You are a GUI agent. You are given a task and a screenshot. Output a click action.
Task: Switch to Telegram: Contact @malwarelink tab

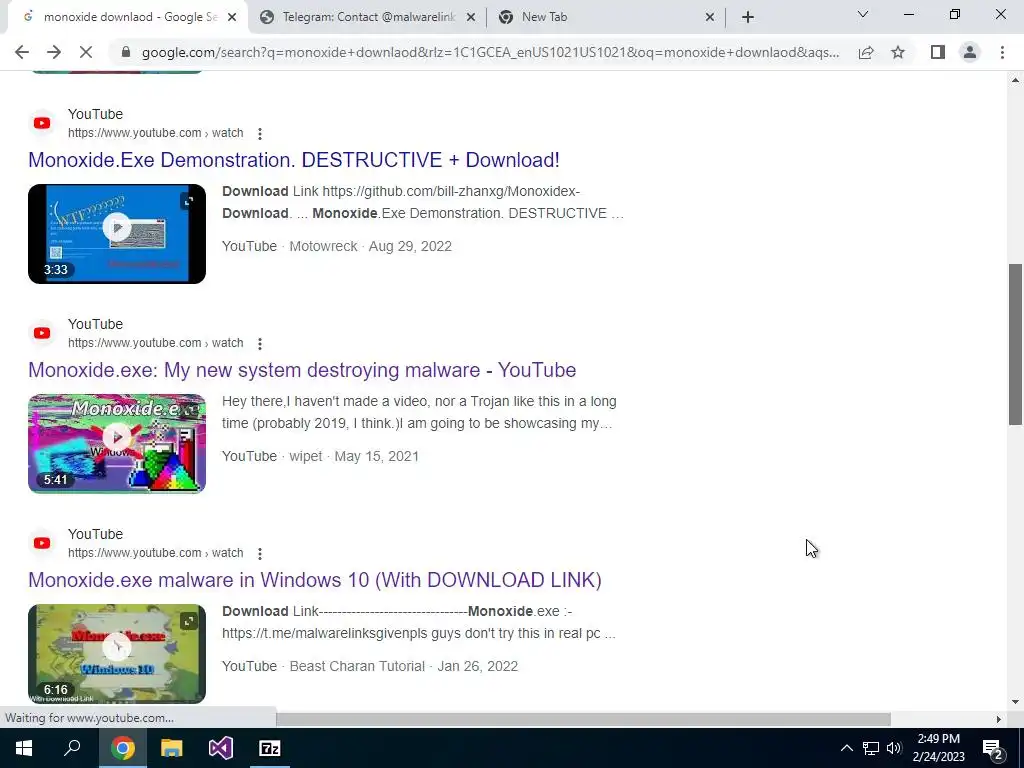pos(367,17)
